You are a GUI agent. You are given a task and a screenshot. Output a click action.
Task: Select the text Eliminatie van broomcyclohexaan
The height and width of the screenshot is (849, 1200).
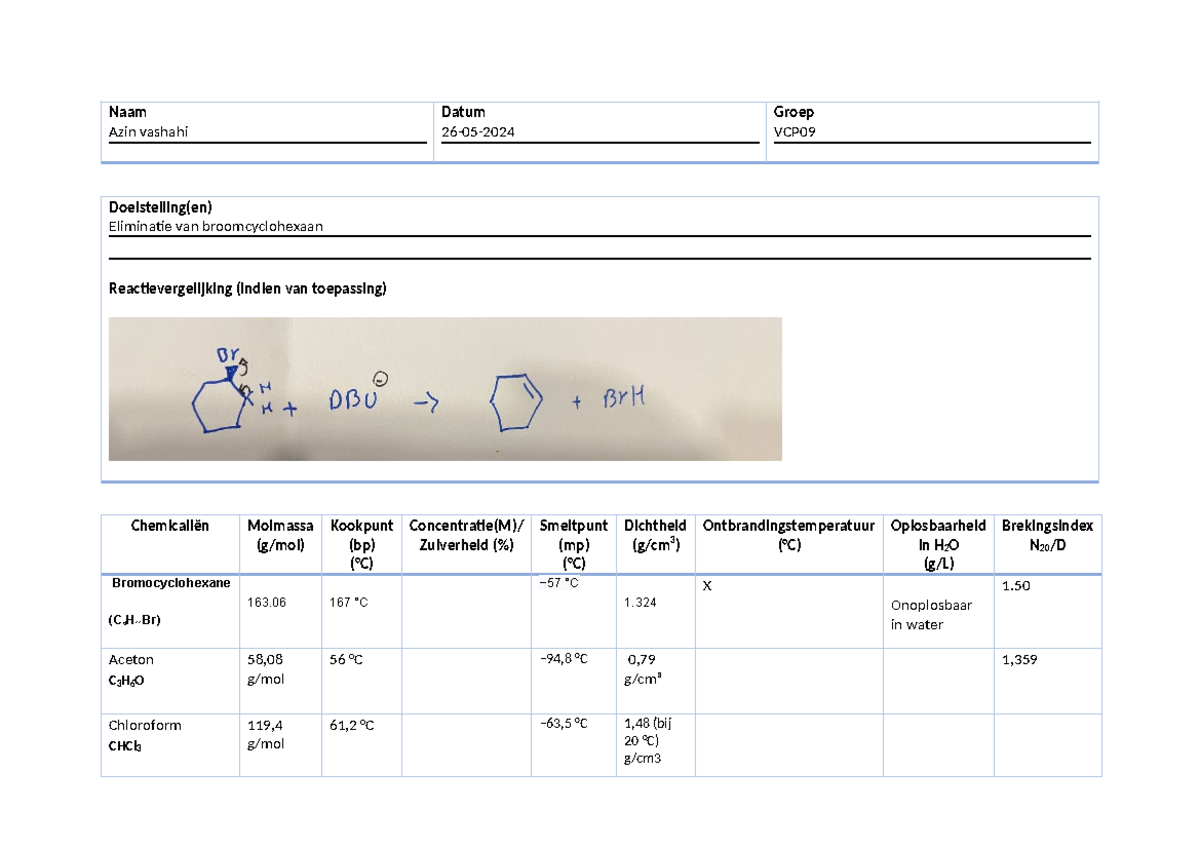(x=215, y=226)
